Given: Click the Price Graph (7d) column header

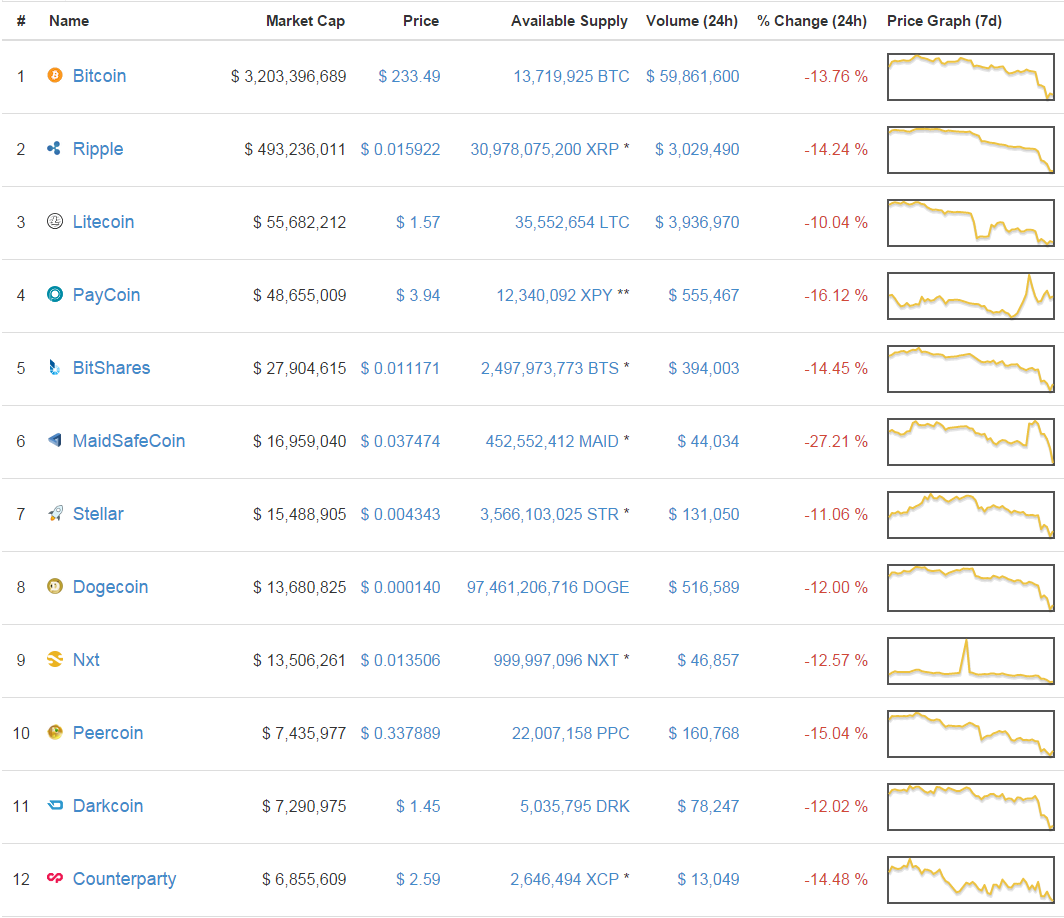Looking at the screenshot, I should [944, 21].
